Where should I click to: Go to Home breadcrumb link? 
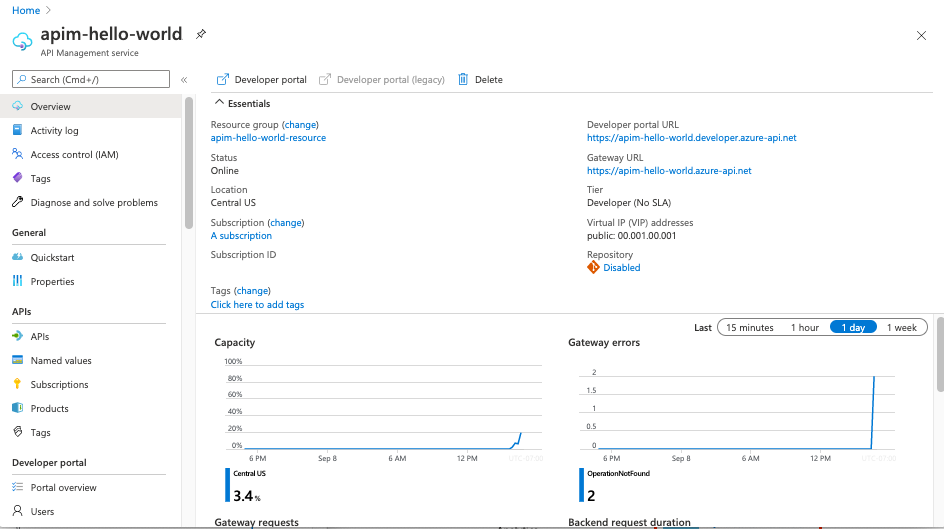tap(26, 10)
